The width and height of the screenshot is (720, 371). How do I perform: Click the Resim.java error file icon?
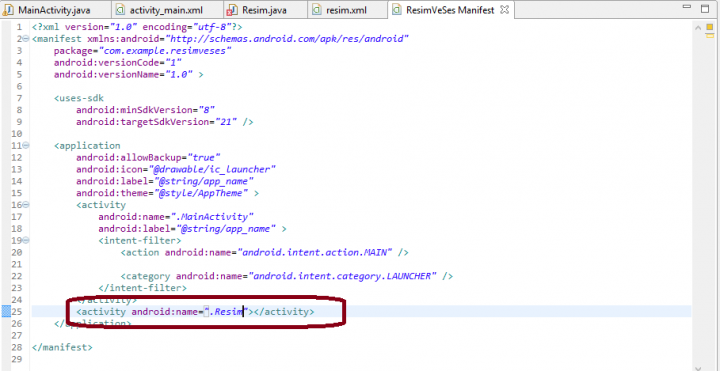pos(233,10)
